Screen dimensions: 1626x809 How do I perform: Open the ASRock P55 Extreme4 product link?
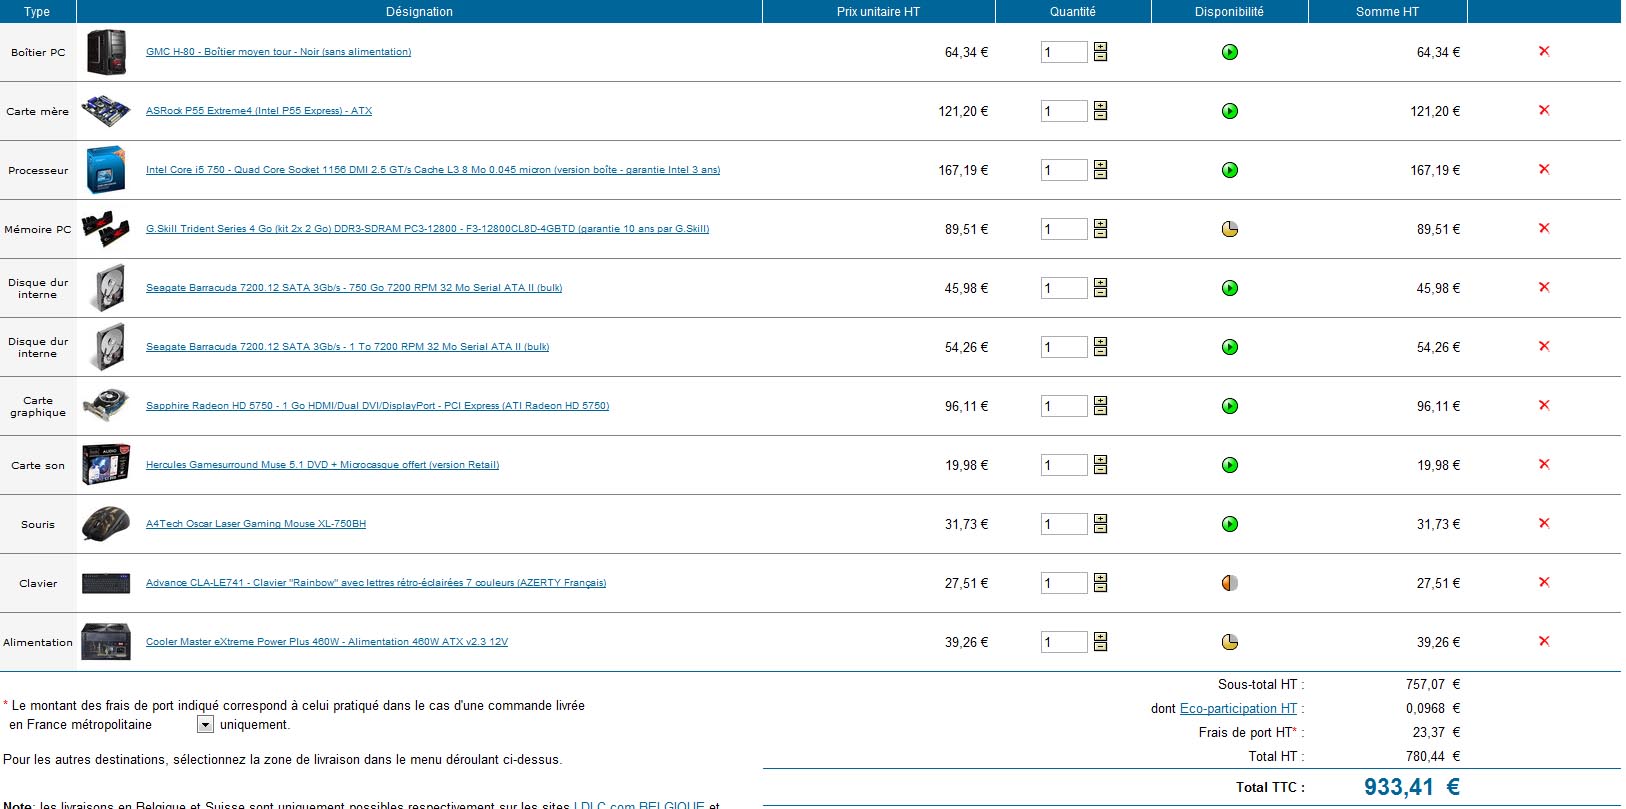pos(259,111)
